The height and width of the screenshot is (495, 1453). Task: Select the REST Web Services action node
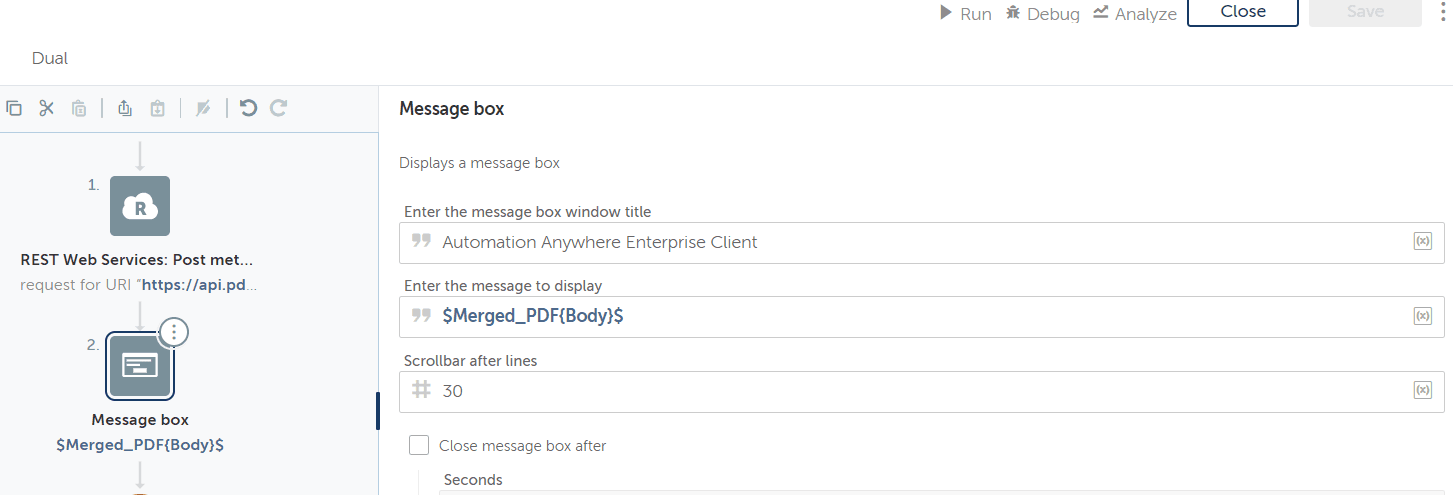coord(140,206)
